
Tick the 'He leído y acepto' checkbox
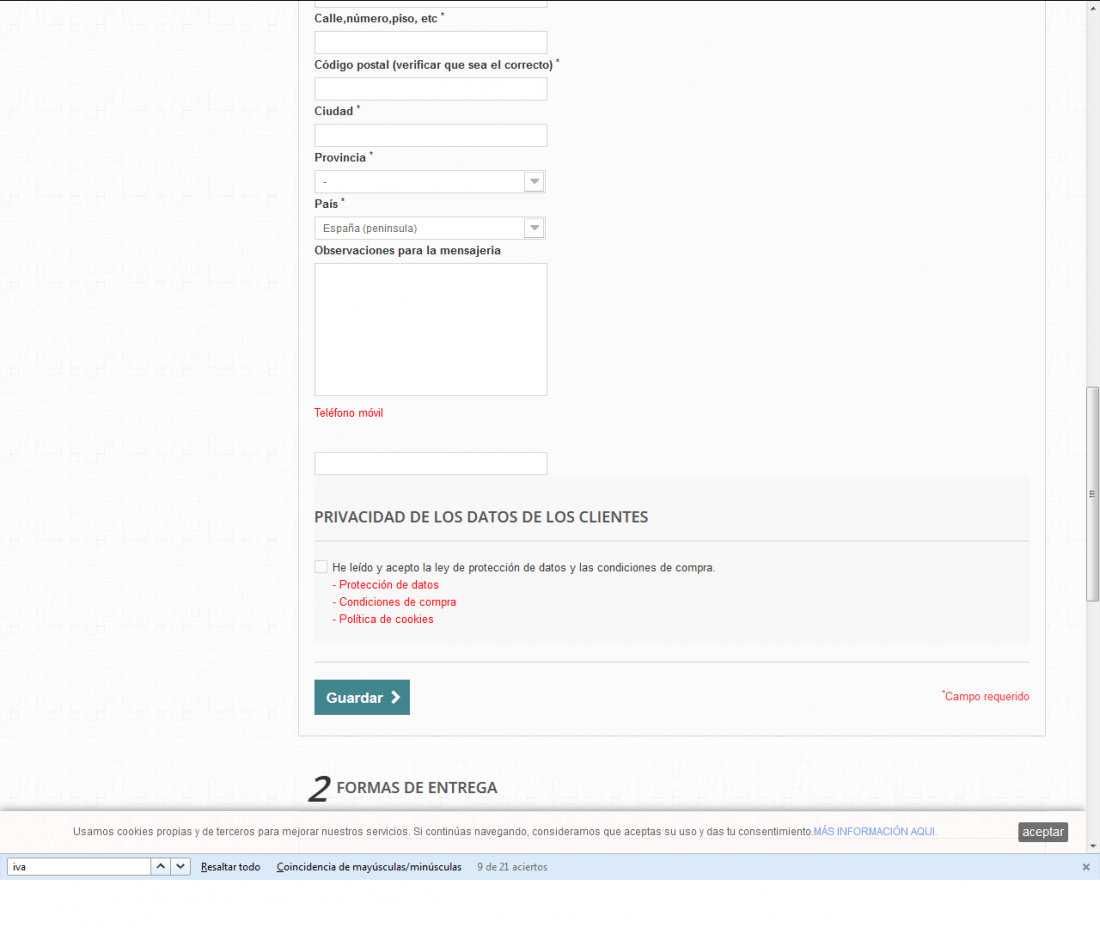(x=321, y=567)
